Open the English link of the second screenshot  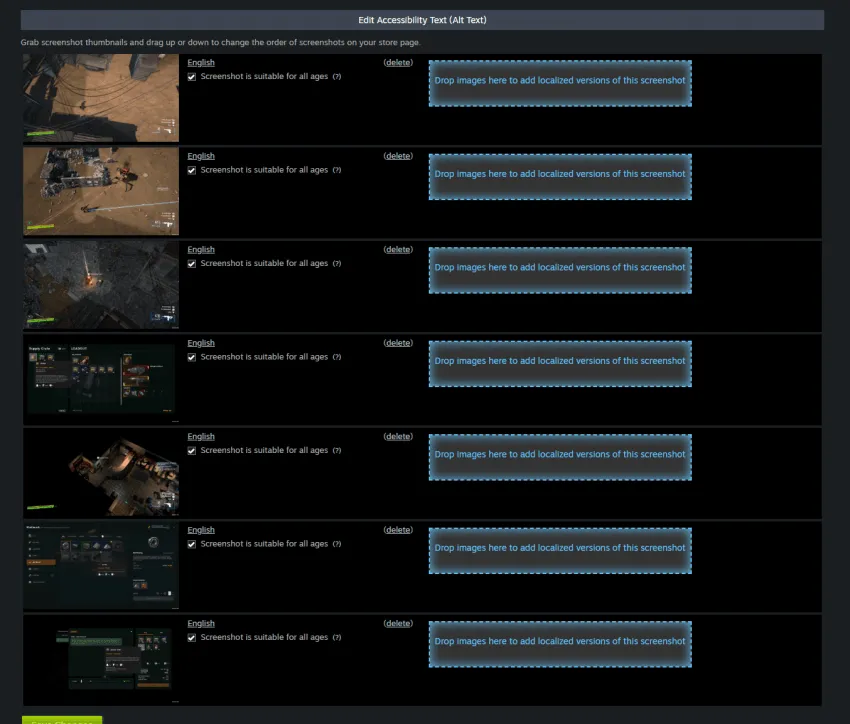click(201, 156)
